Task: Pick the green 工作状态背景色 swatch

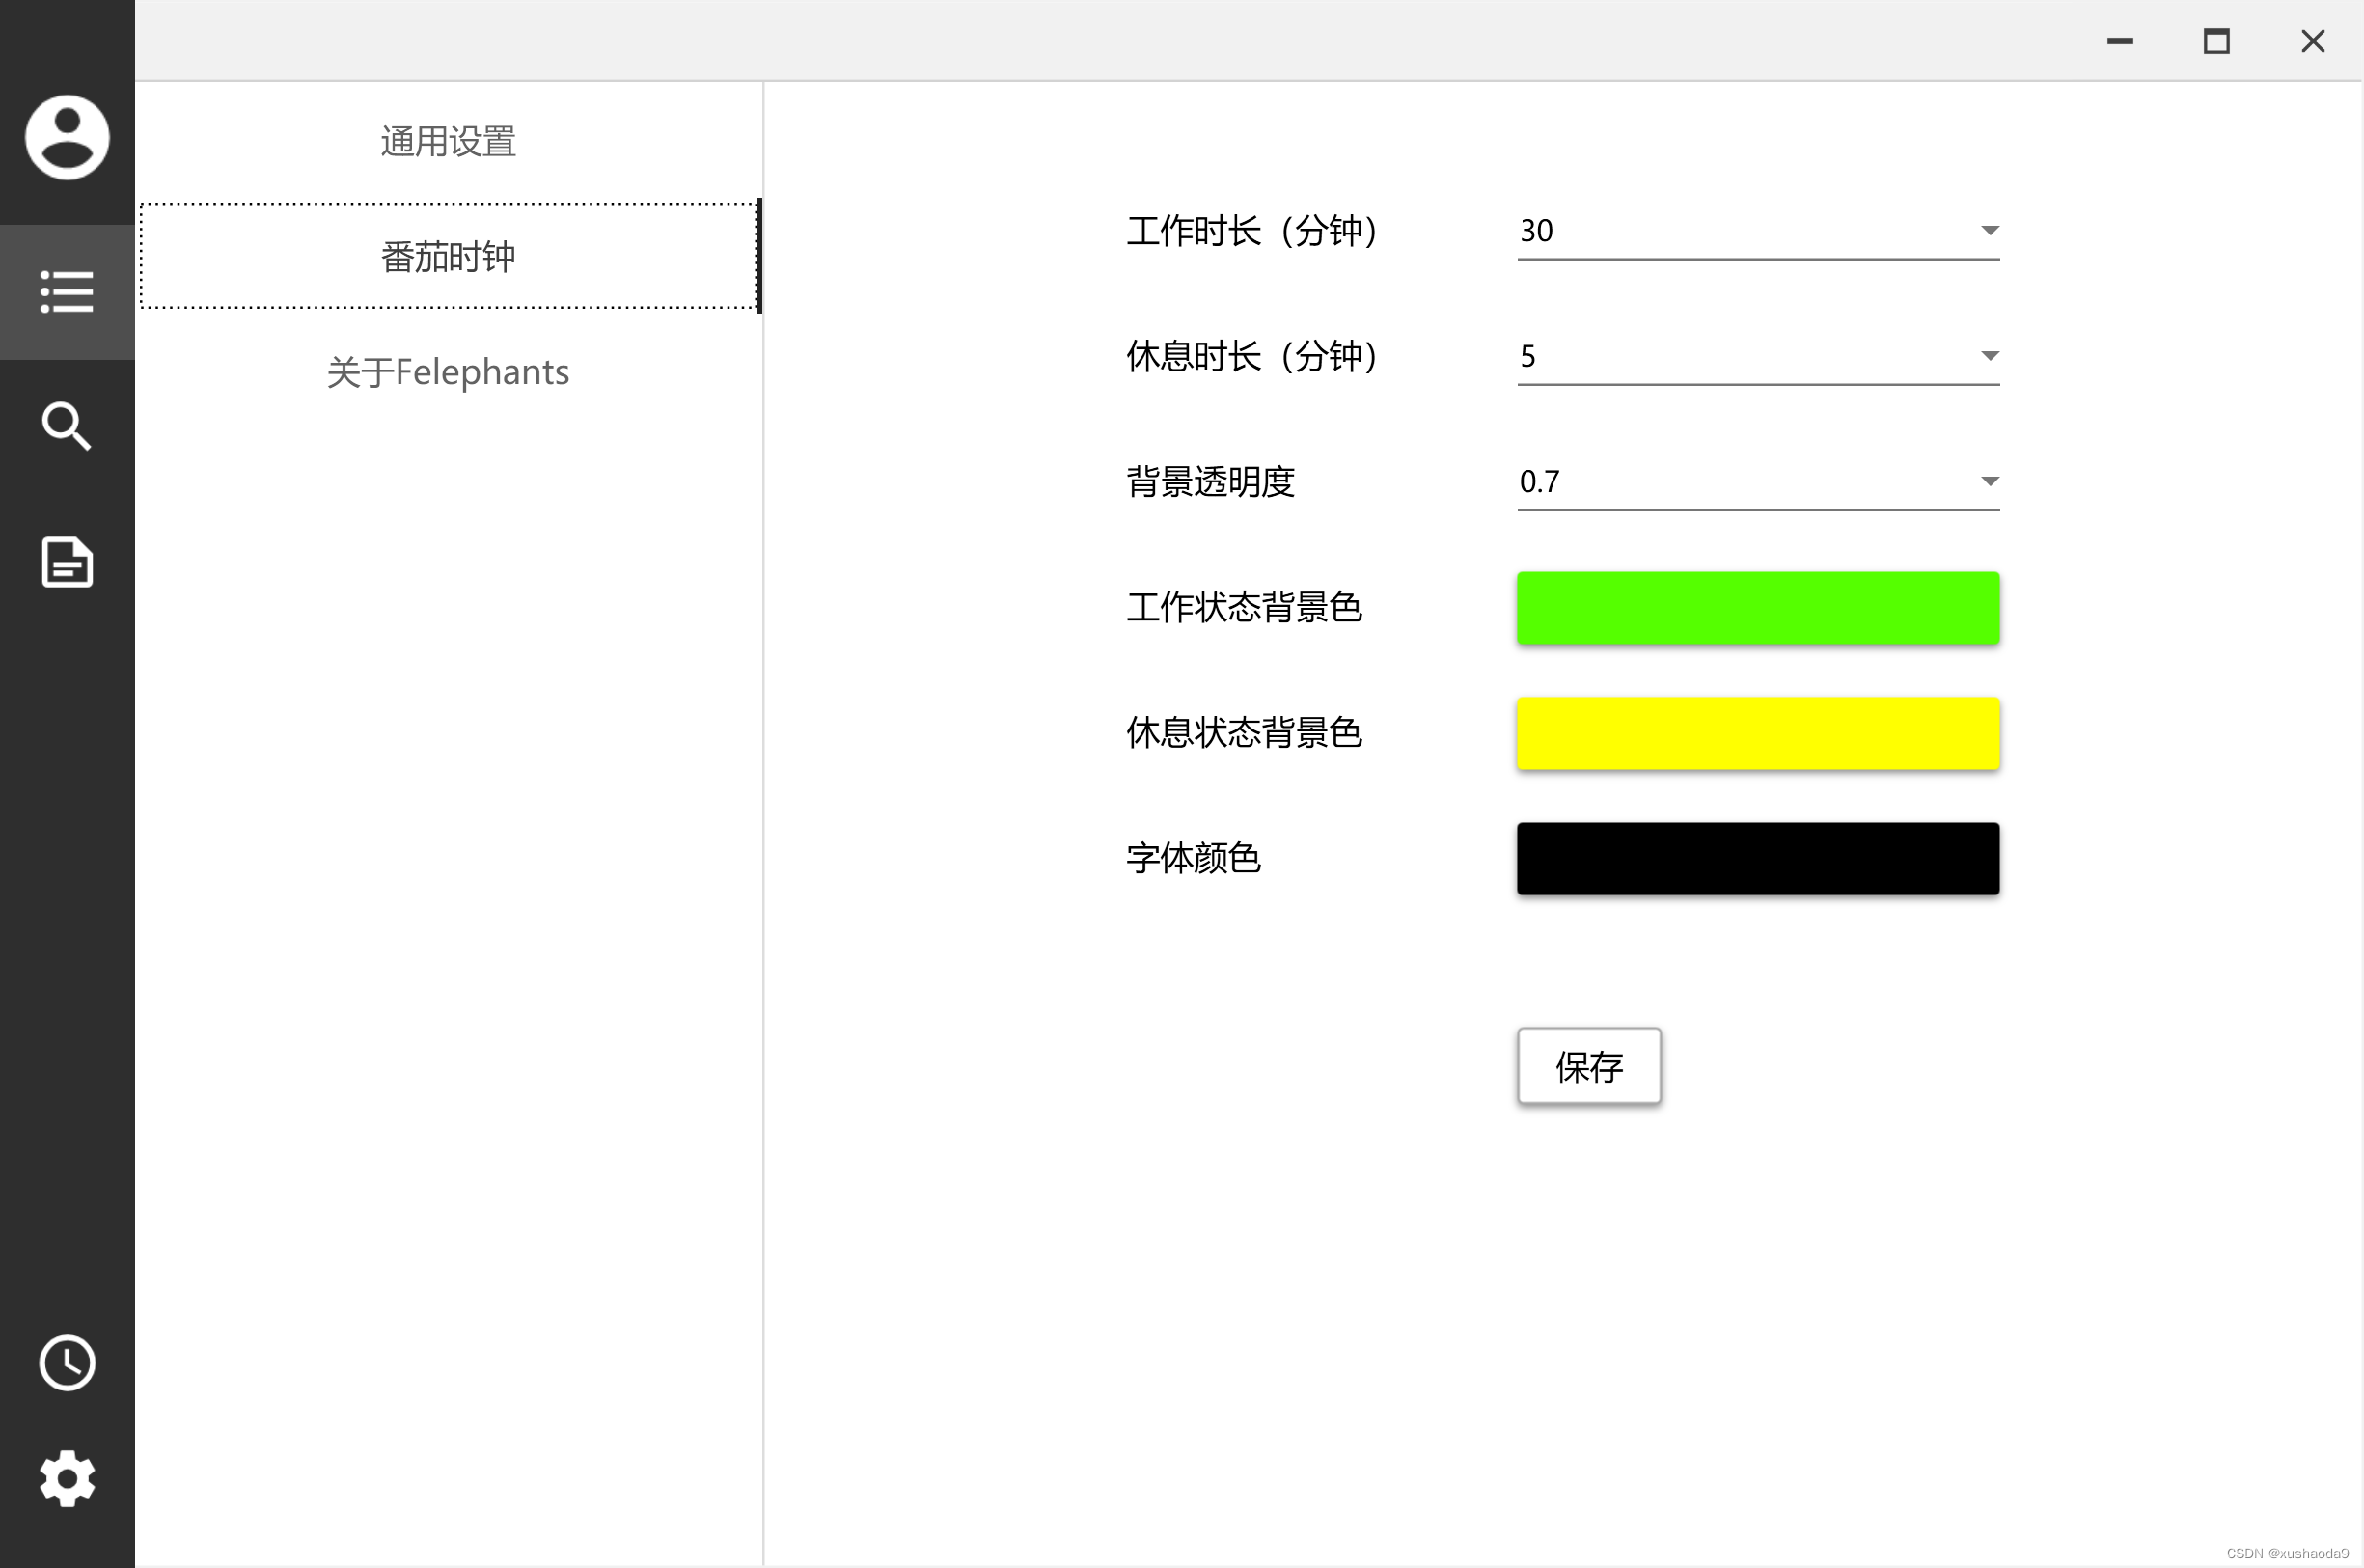Action: pos(1757,608)
